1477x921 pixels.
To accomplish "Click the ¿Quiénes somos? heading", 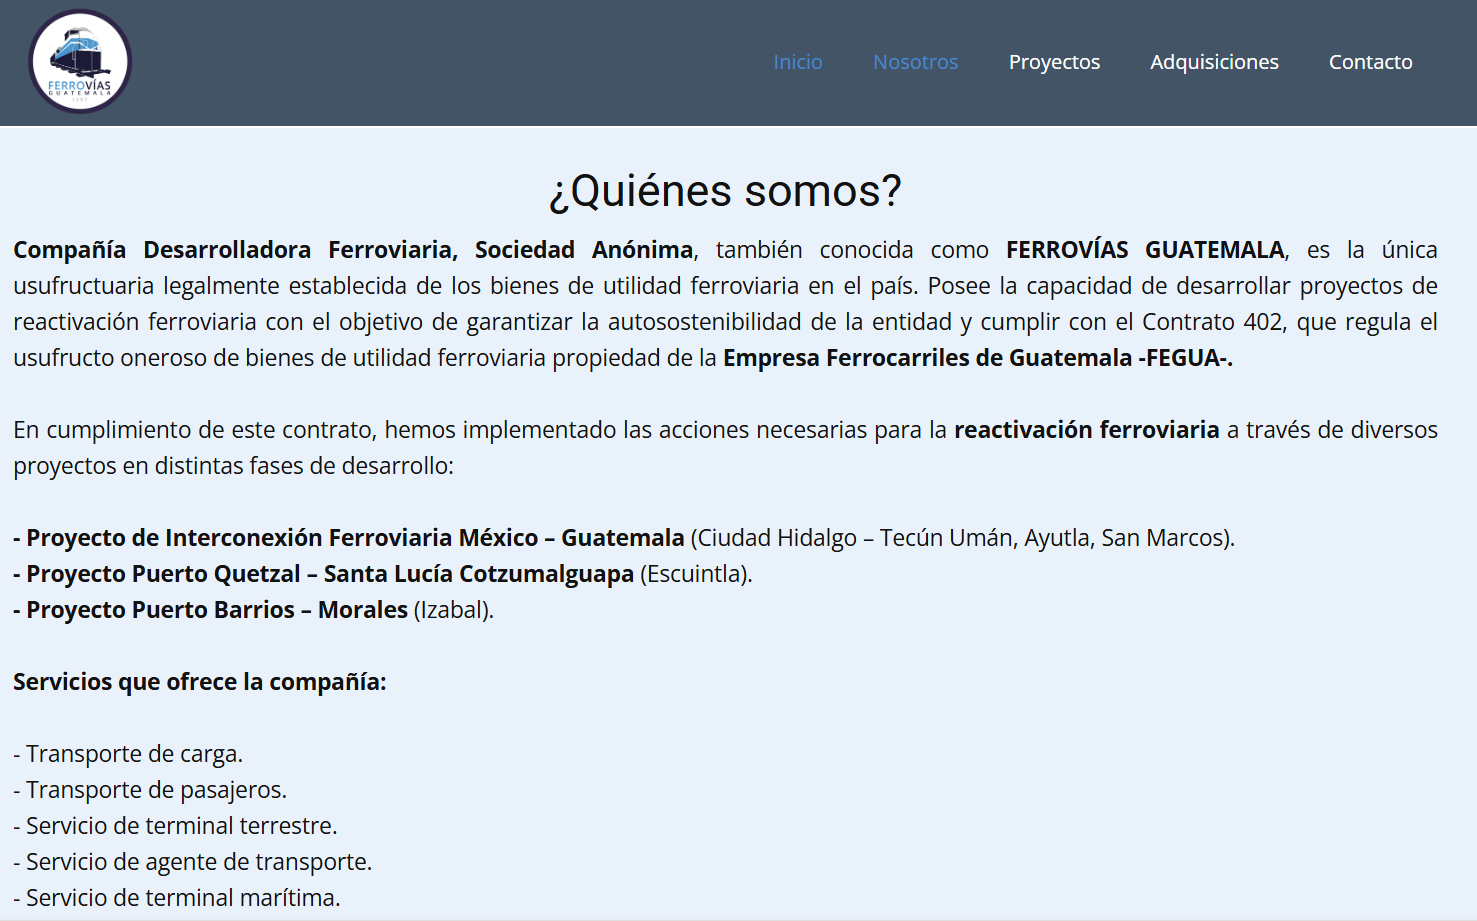I will tap(725, 191).
